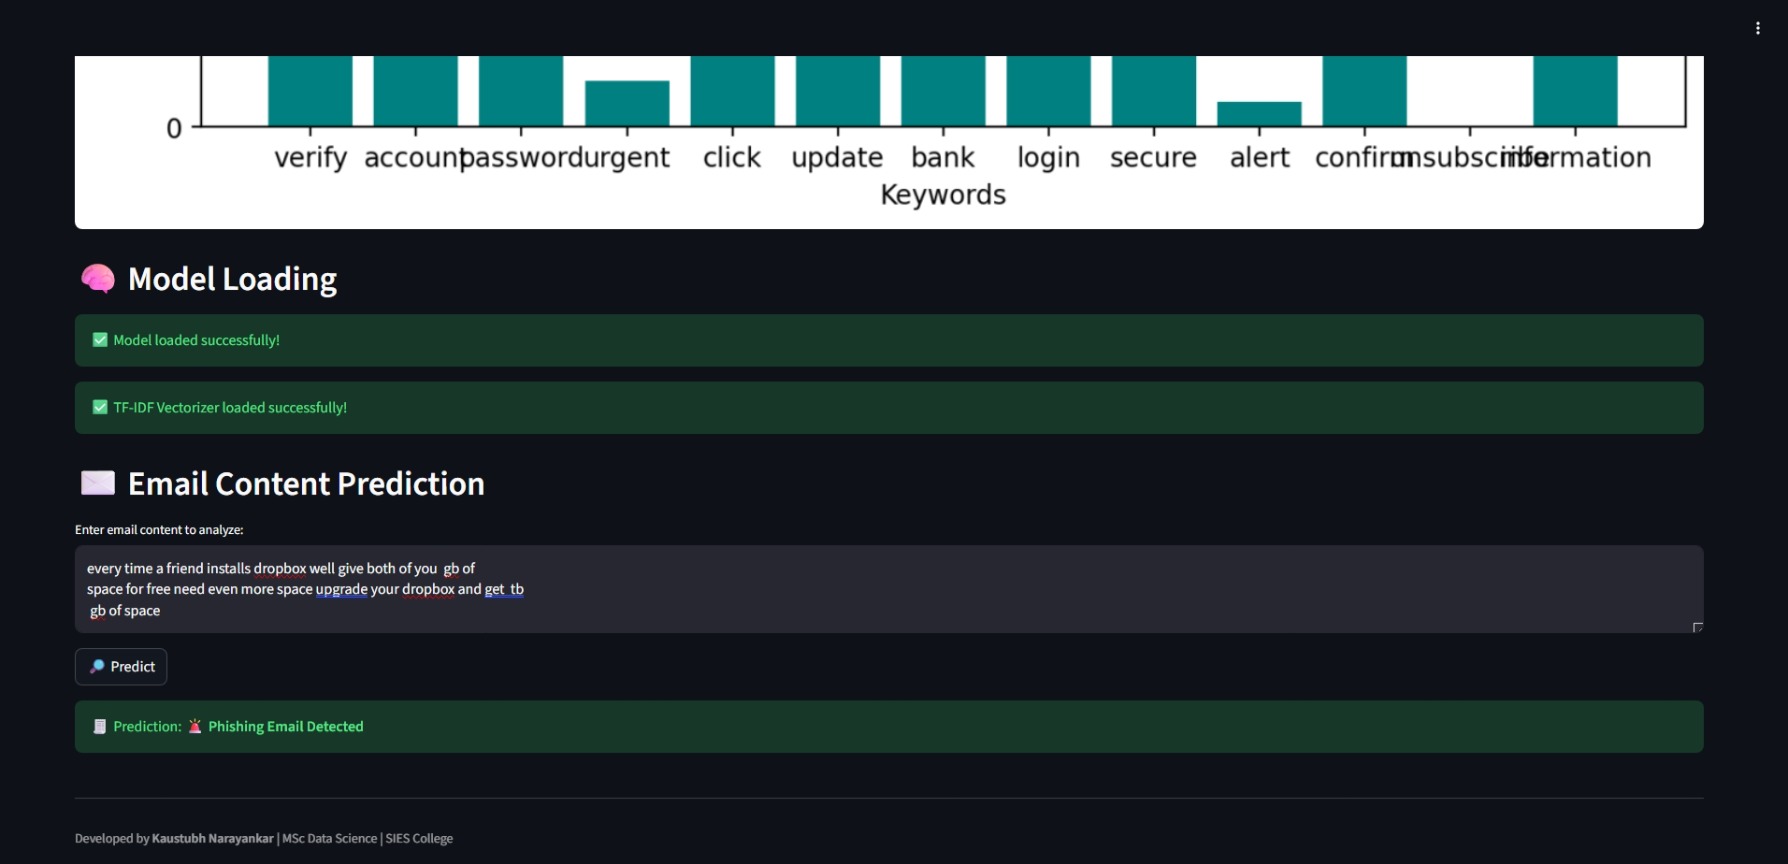1788x864 pixels.
Task: Click the short bar above 'alert'
Action: 1259,114
